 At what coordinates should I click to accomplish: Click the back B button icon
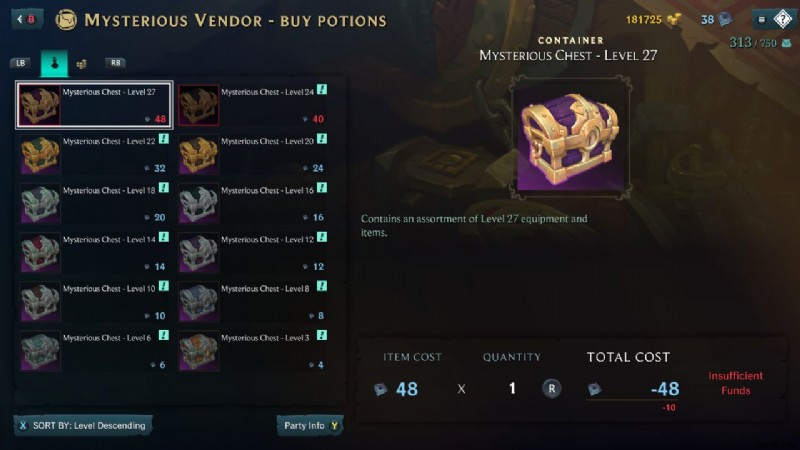point(27,19)
